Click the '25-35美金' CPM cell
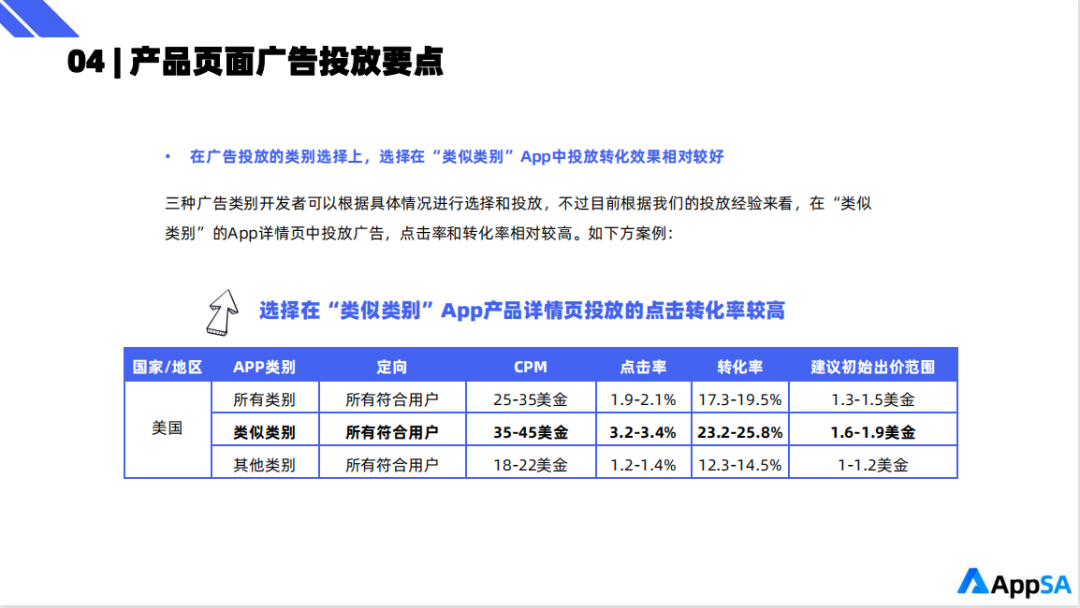1080x608 pixels. tap(530, 399)
